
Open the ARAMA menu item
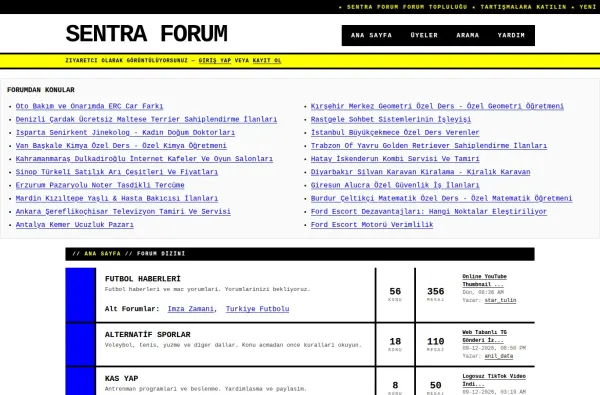point(468,35)
